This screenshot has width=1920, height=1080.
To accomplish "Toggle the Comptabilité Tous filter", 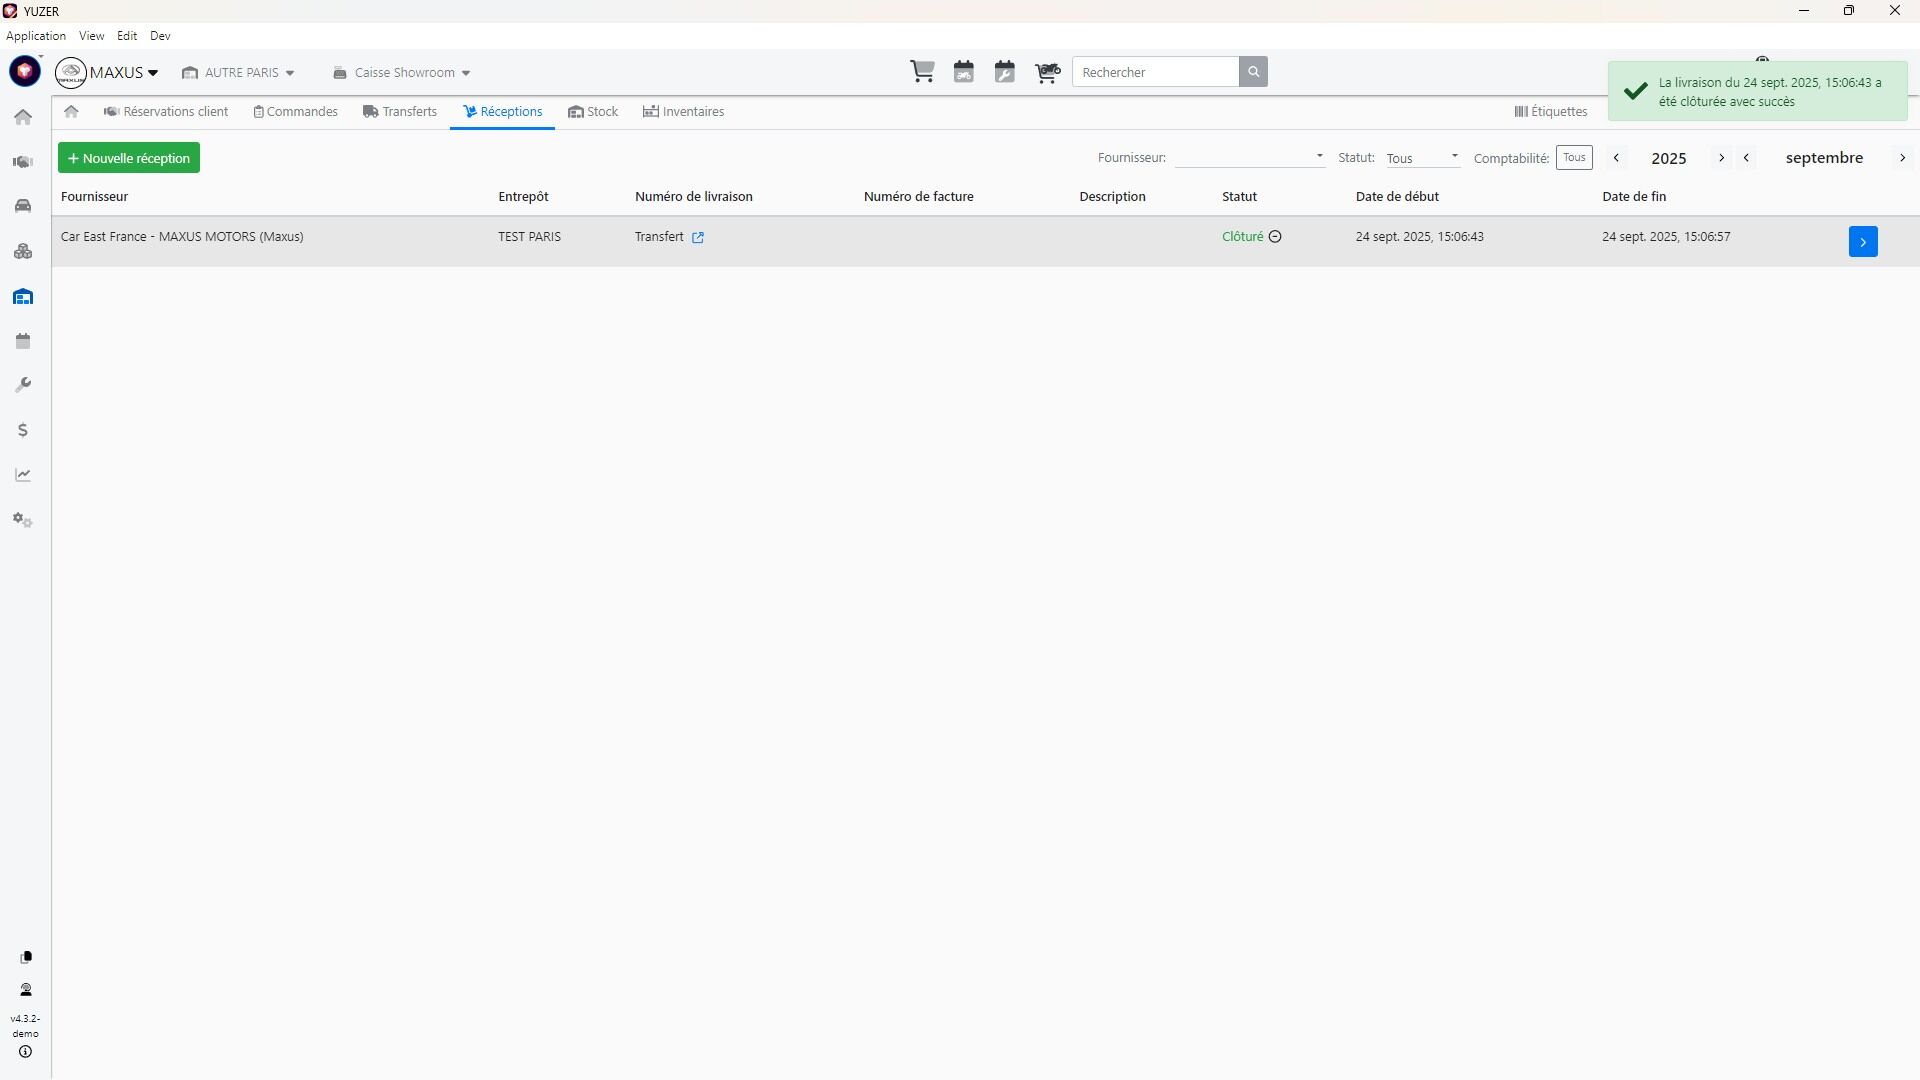I will point(1574,158).
